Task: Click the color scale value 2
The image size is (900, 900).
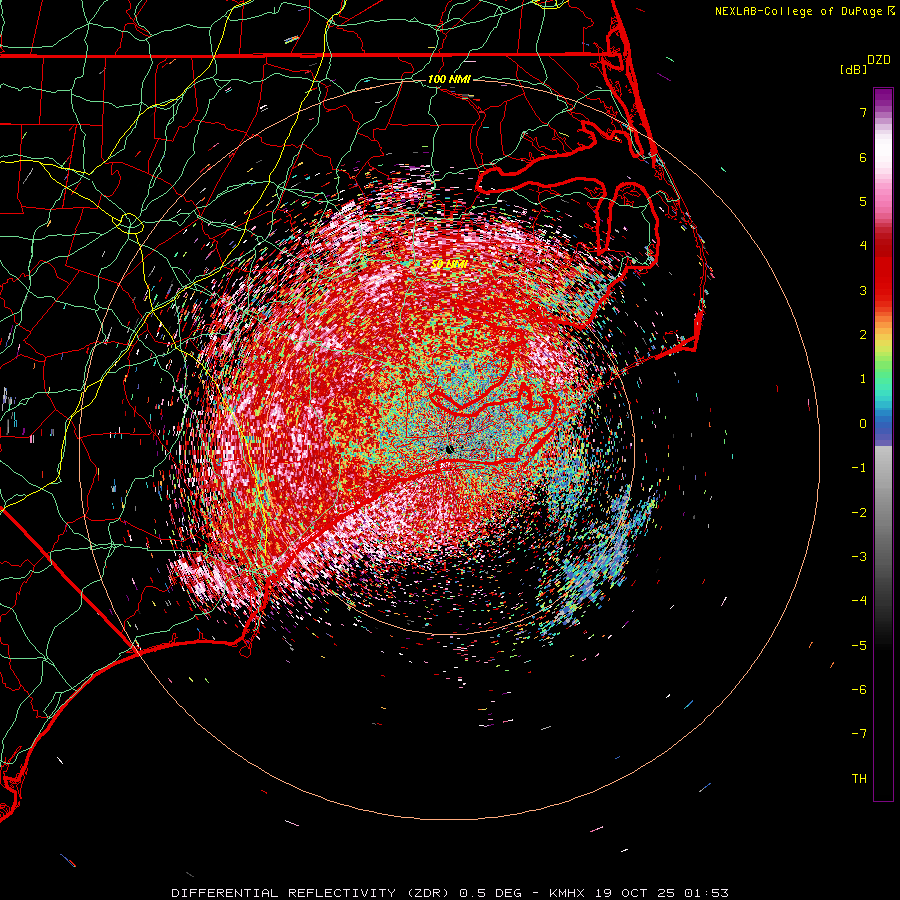Action: [x=863, y=335]
